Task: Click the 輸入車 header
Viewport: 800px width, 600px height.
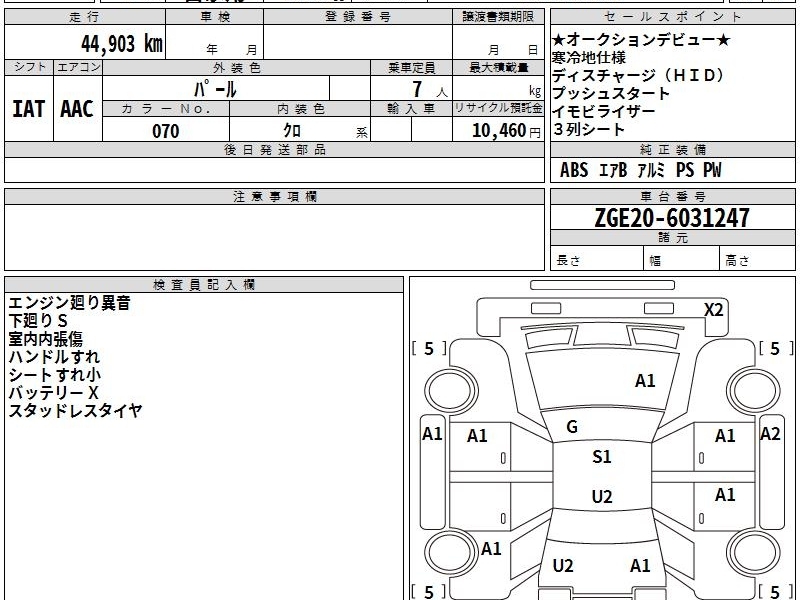Action: (411, 109)
